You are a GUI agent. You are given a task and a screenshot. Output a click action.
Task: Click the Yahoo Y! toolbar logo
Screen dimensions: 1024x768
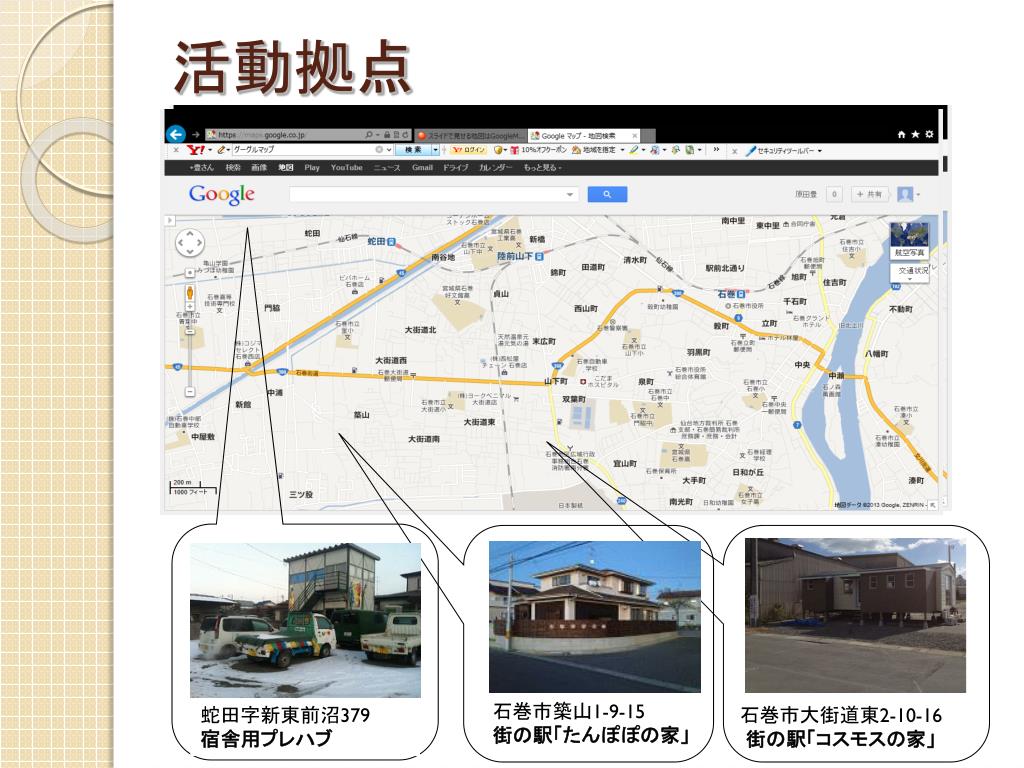click(x=196, y=150)
